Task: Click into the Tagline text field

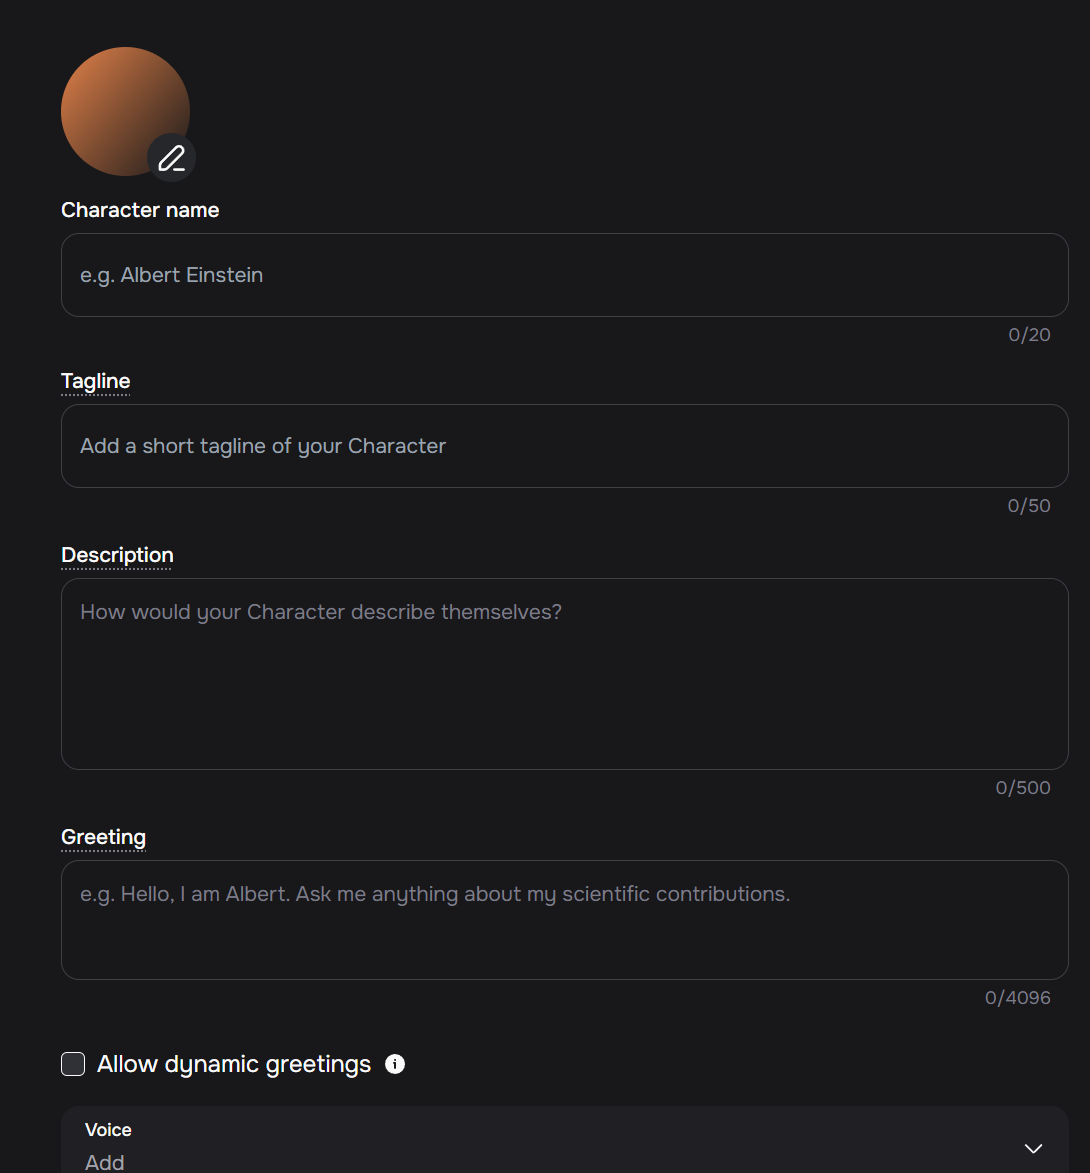Action: click(x=564, y=446)
